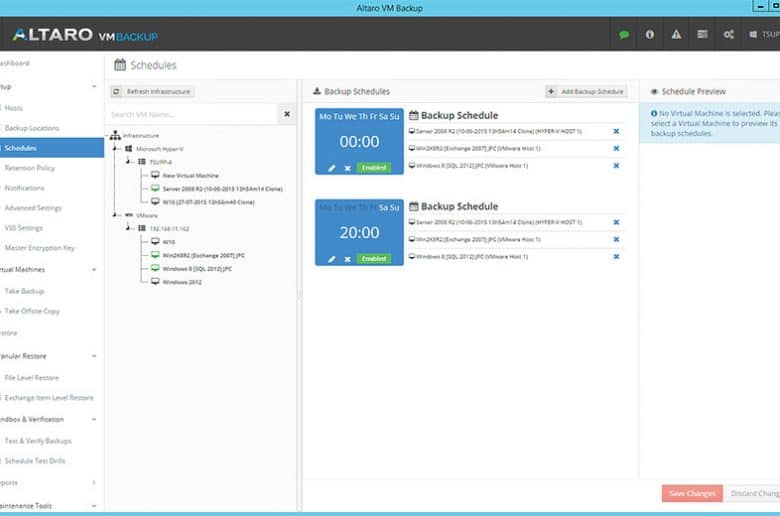This screenshot has width=780, height=516.
Task: Open VSS Settings in sidebar
Action: pos(23,227)
